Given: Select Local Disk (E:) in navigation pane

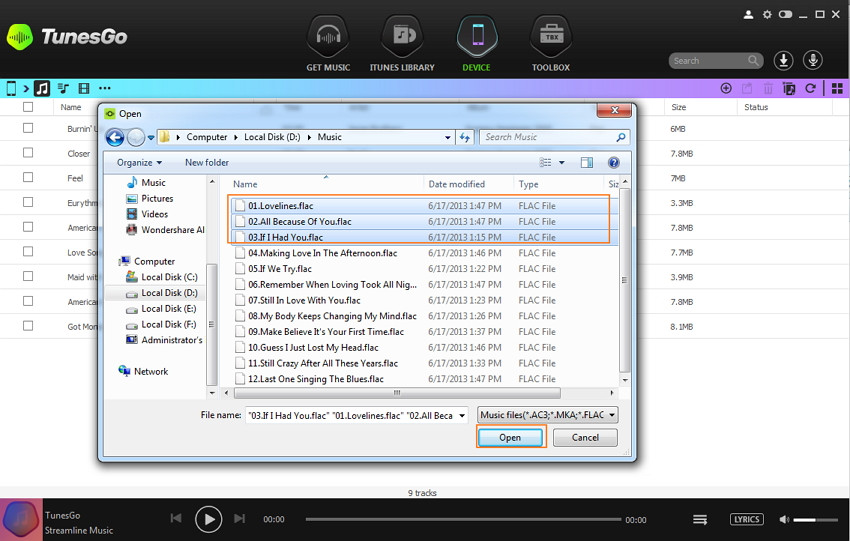Looking at the screenshot, I should tap(169, 308).
